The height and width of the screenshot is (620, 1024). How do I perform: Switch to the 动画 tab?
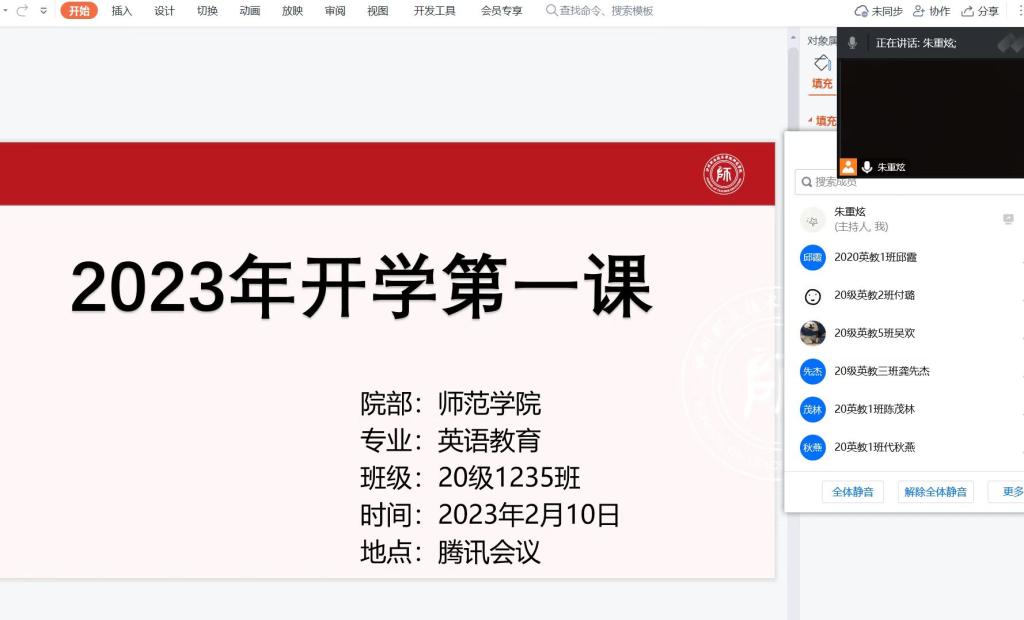tap(249, 11)
